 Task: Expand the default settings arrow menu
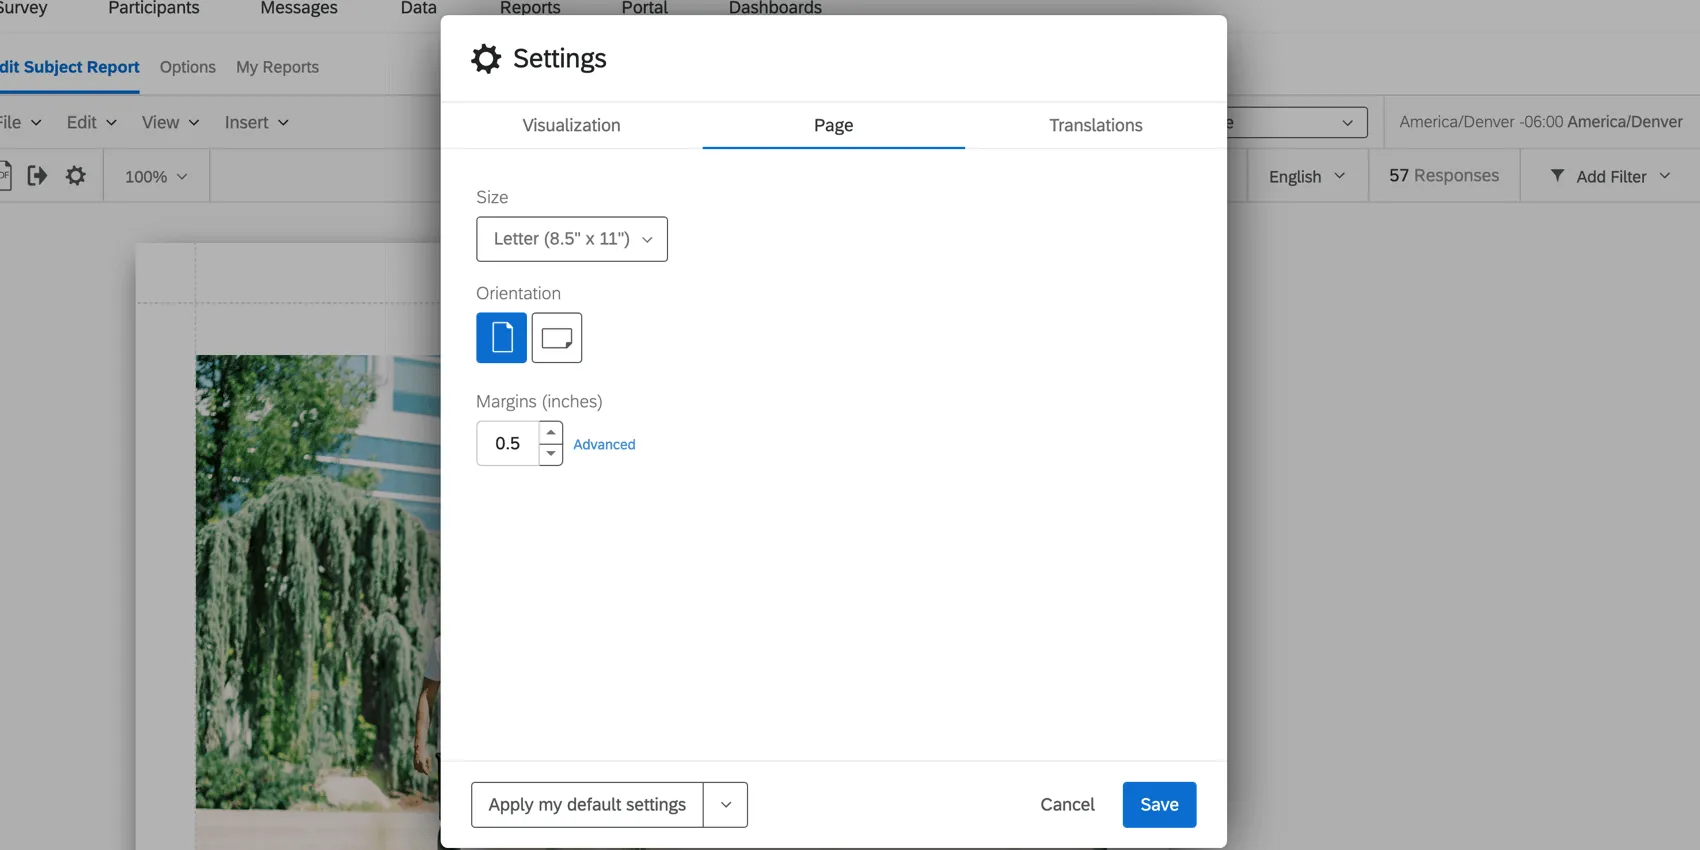(x=726, y=805)
